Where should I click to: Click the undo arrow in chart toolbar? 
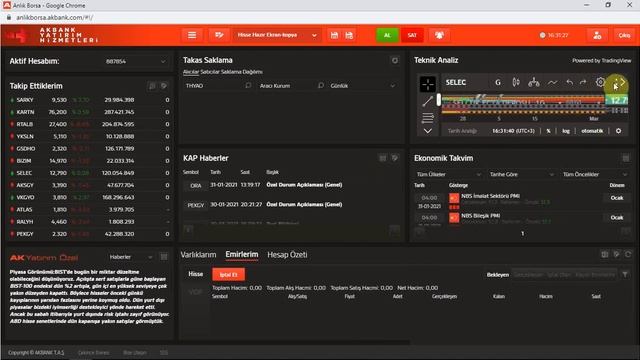pyautogui.click(x=569, y=82)
